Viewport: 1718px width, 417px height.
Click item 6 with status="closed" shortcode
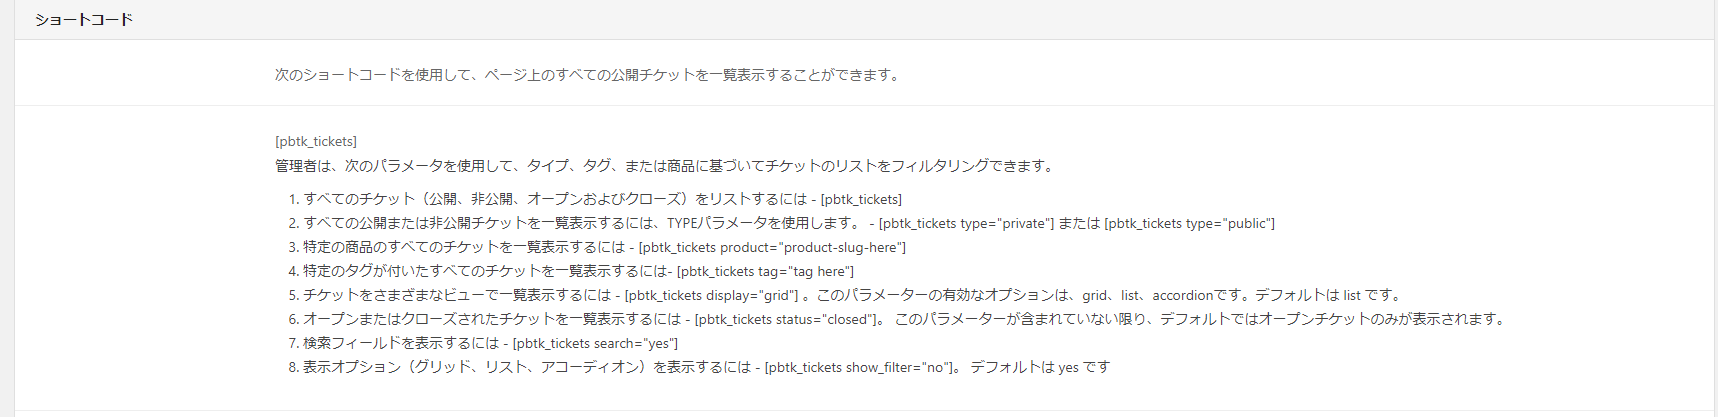pos(906,319)
